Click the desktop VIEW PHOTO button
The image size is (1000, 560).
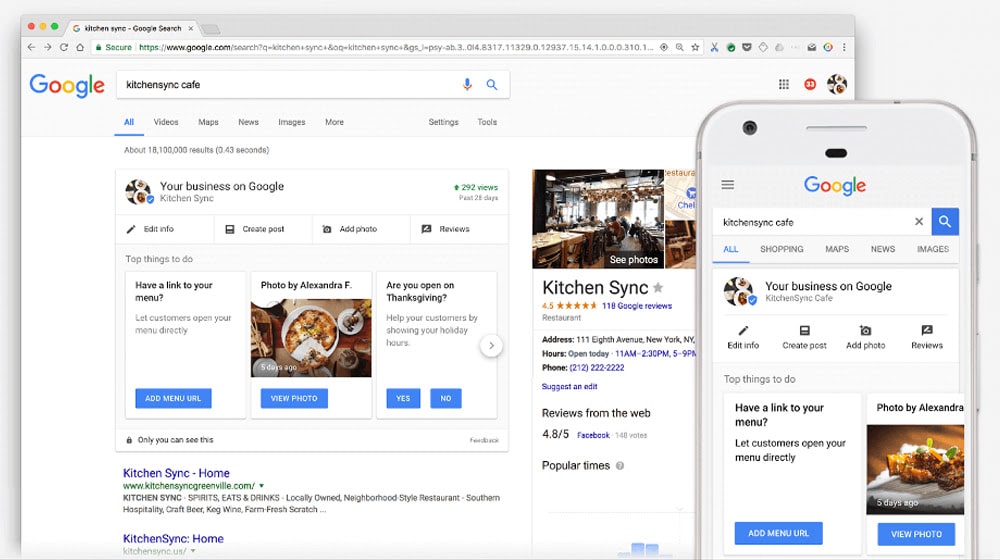click(294, 398)
